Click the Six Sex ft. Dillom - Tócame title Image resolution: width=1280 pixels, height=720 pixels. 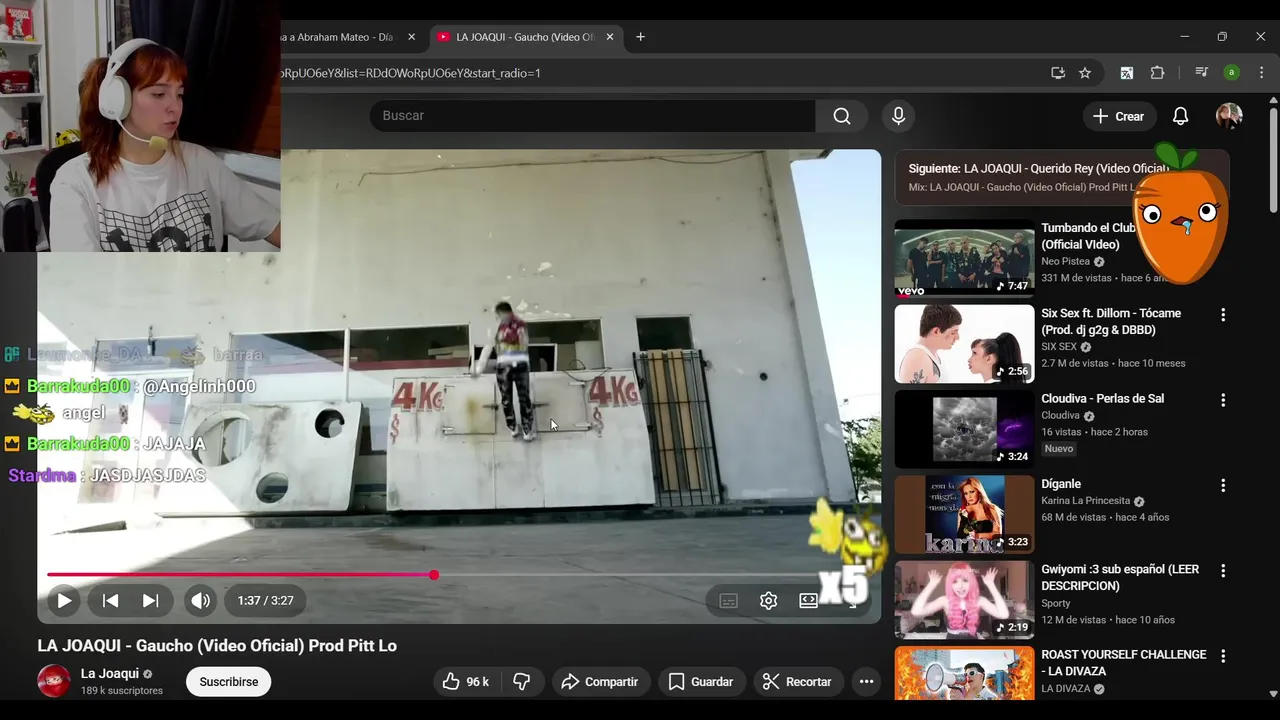(1111, 322)
